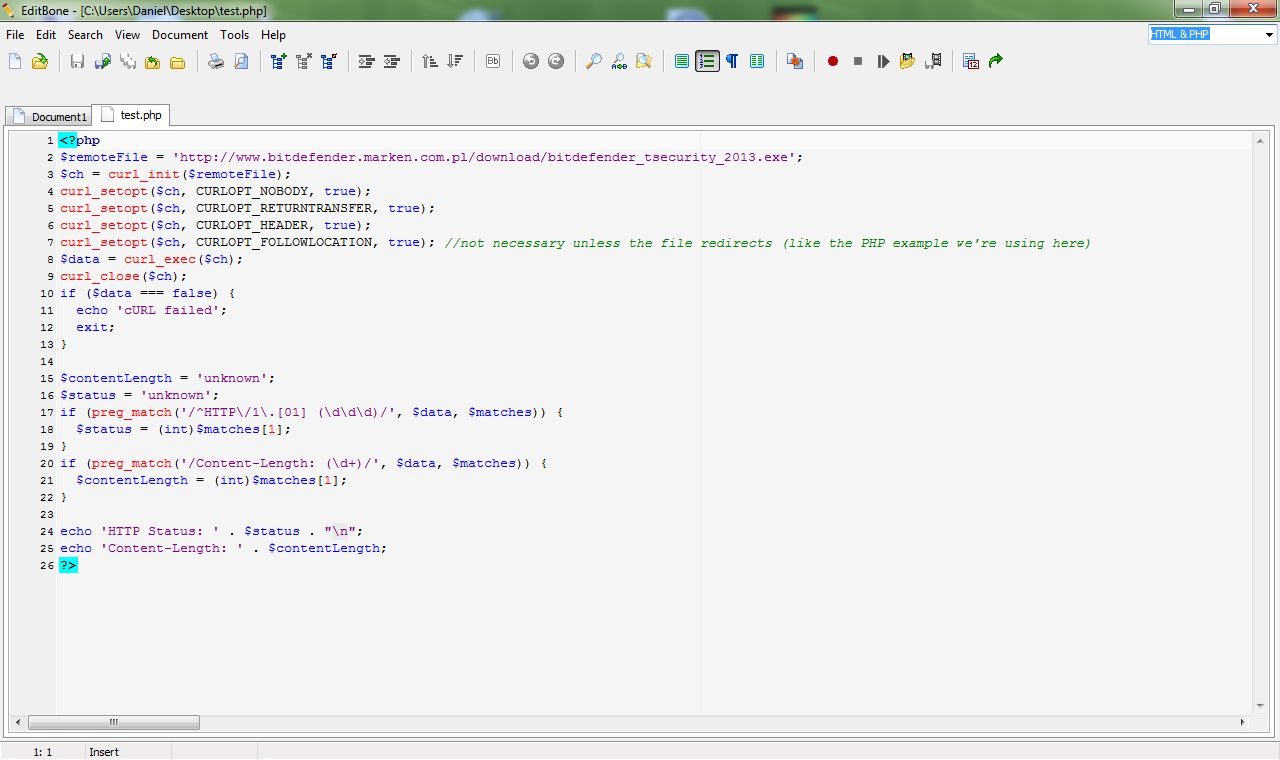Click 'CURLOPT_NOBODY' on line 4
Screen dimensions: 1280x760
click(252, 191)
